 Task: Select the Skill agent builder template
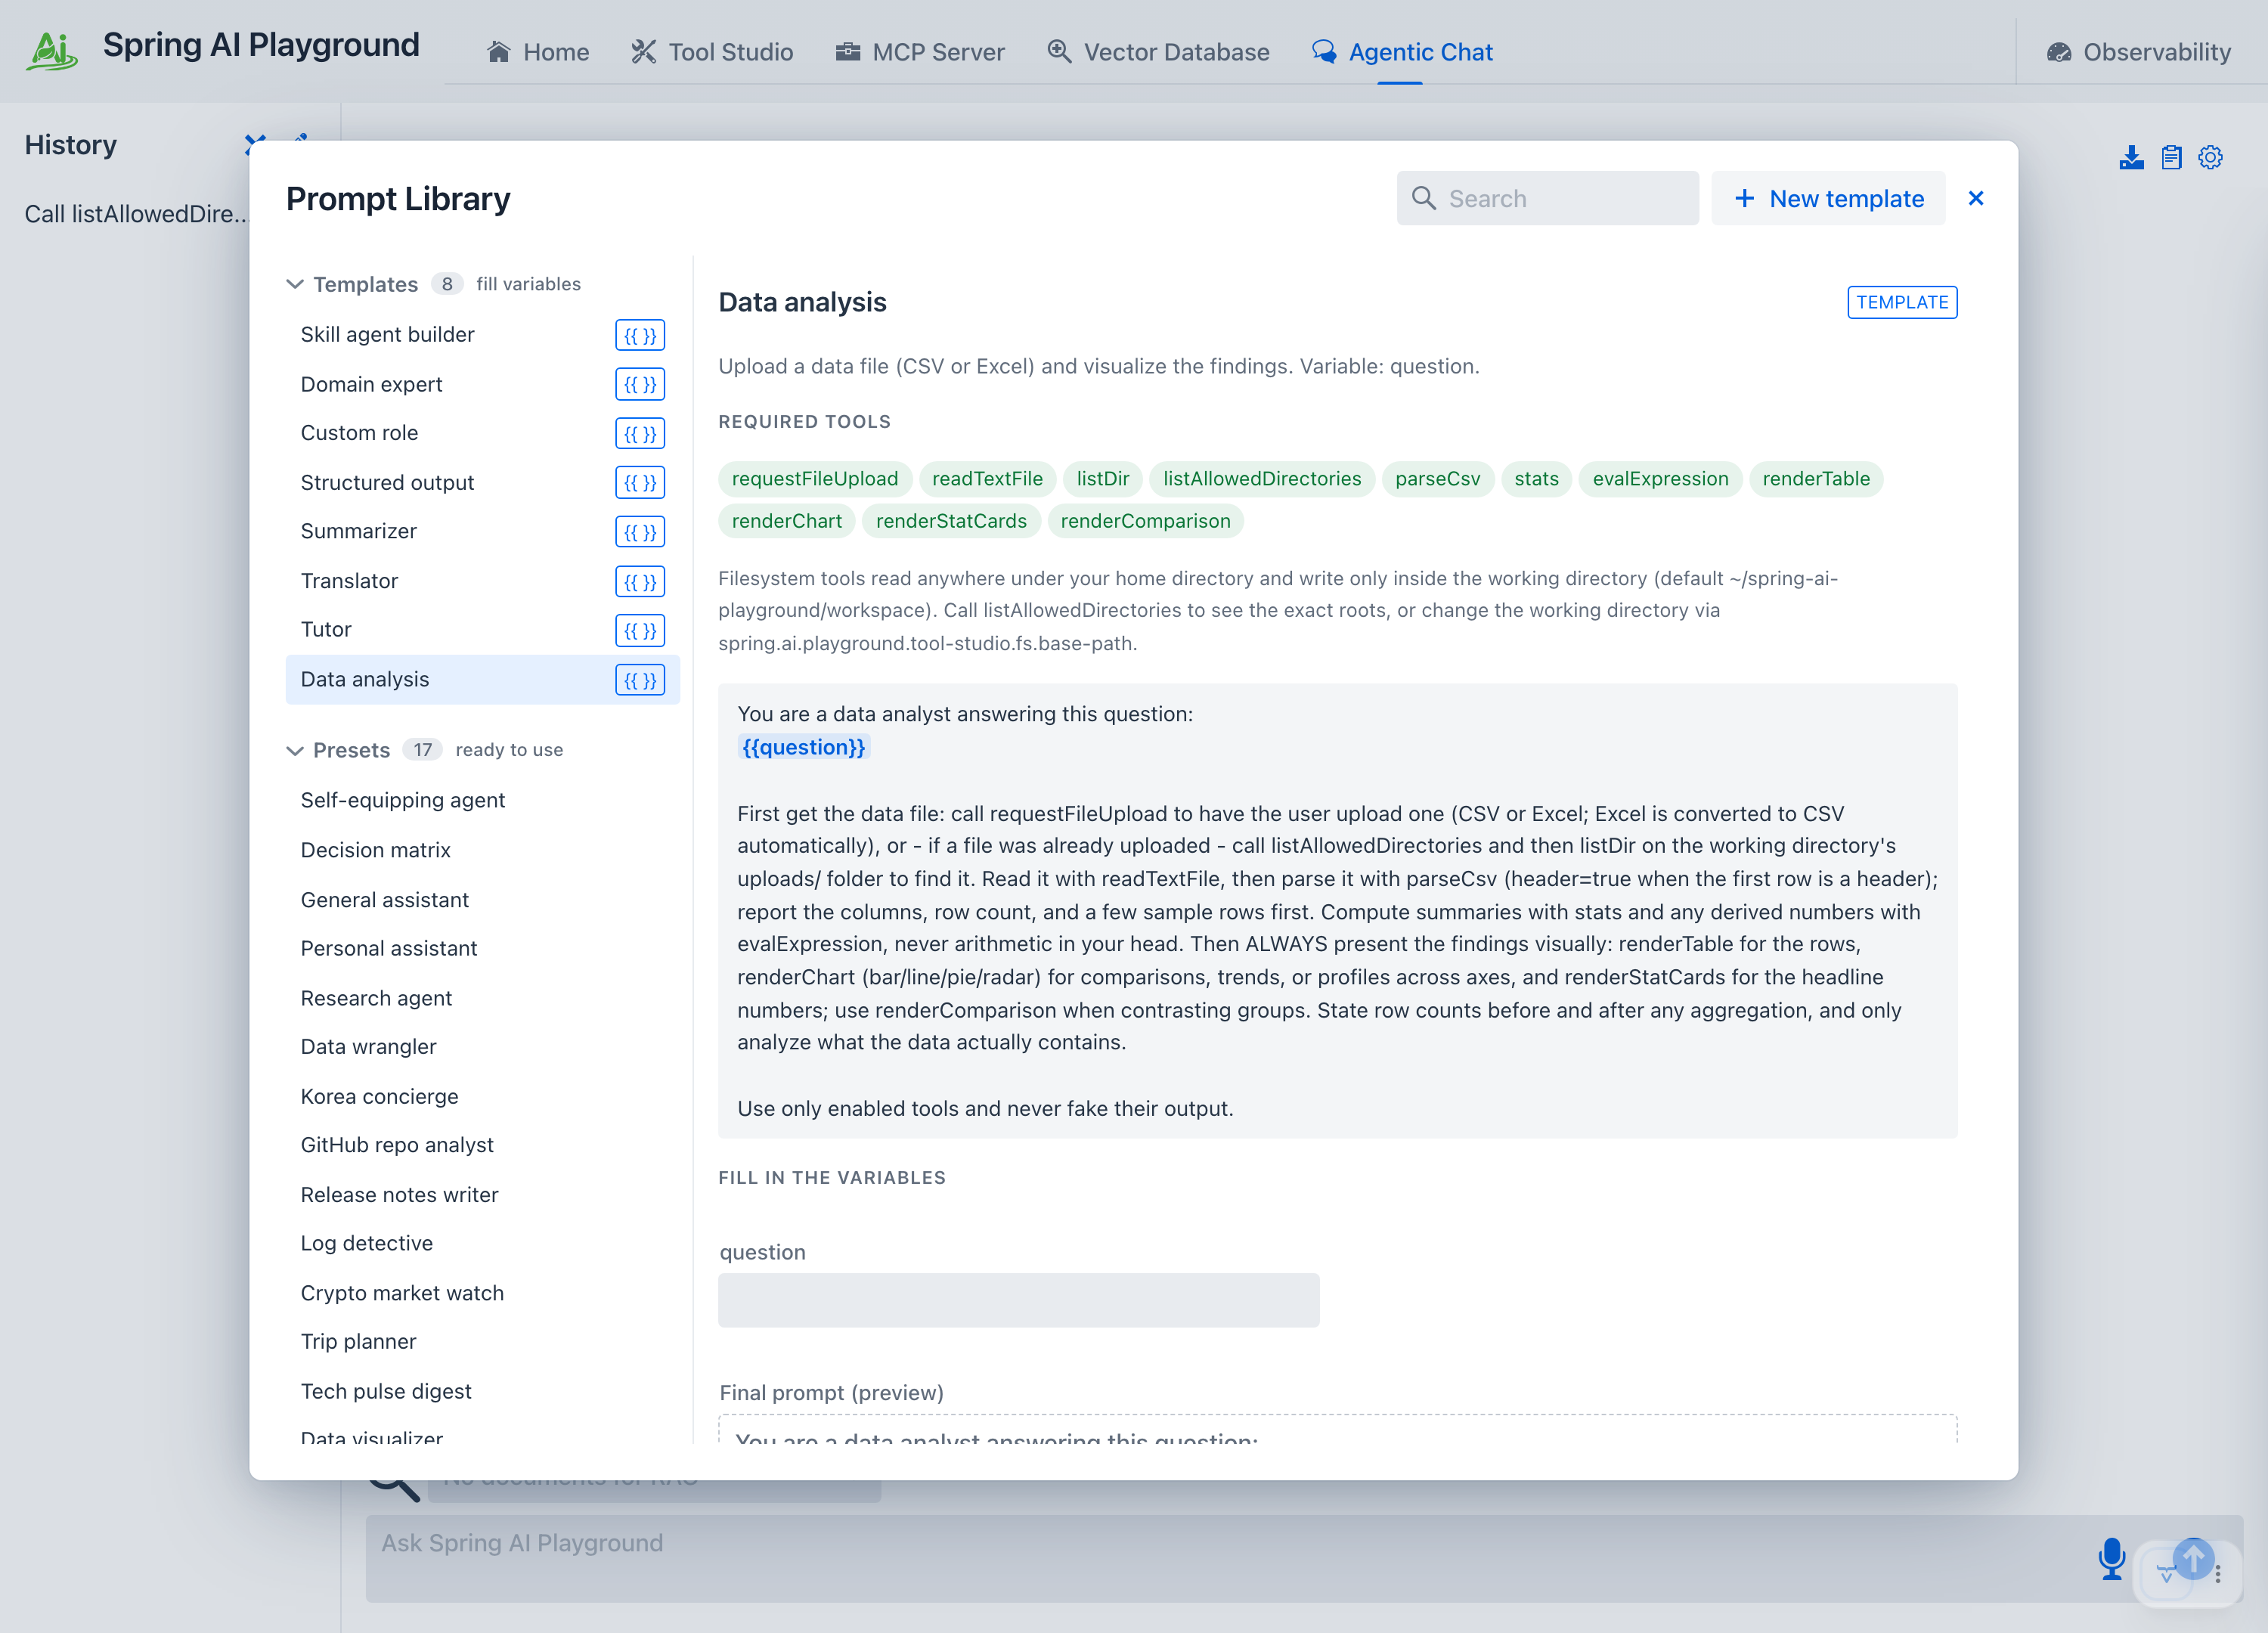[x=482, y=335]
